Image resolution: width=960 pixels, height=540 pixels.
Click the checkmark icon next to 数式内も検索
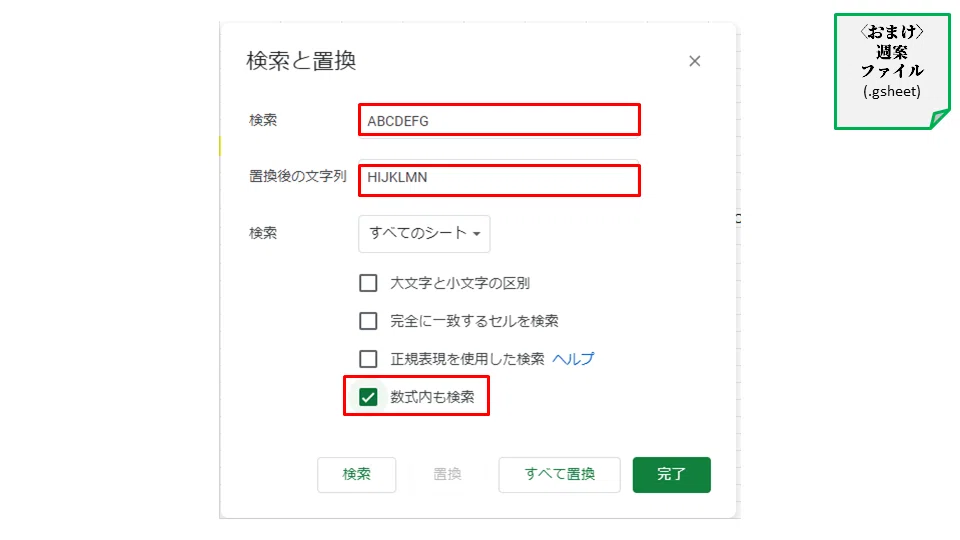point(368,397)
